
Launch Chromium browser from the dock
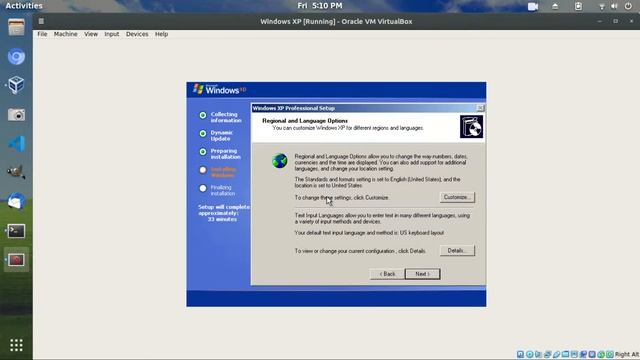click(x=16, y=57)
